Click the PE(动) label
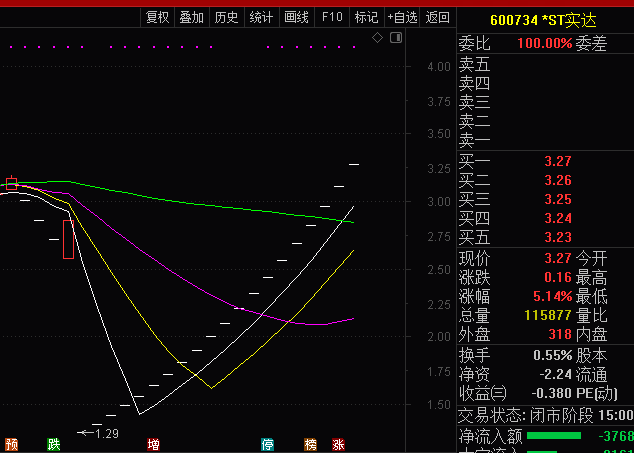The height and width of the screenshot is (453, 634). click(597, 393)
